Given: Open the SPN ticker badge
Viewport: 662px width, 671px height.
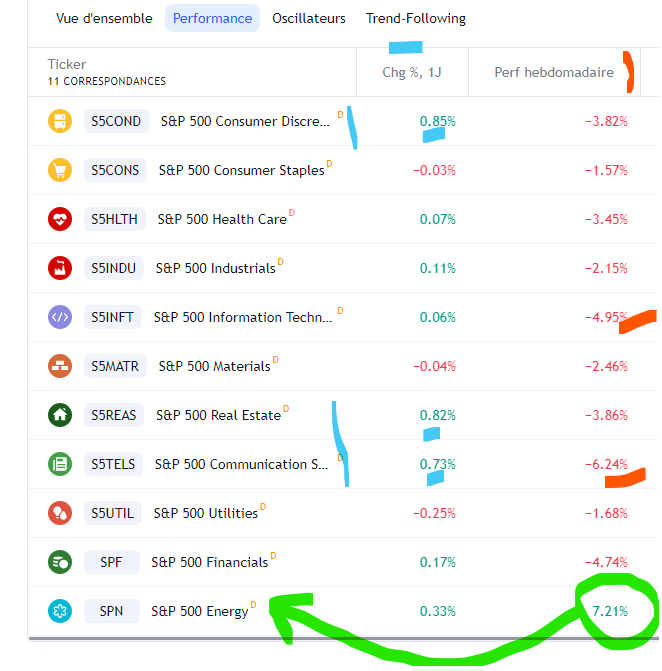Looking at the screenshot, I should click(111, 611).
